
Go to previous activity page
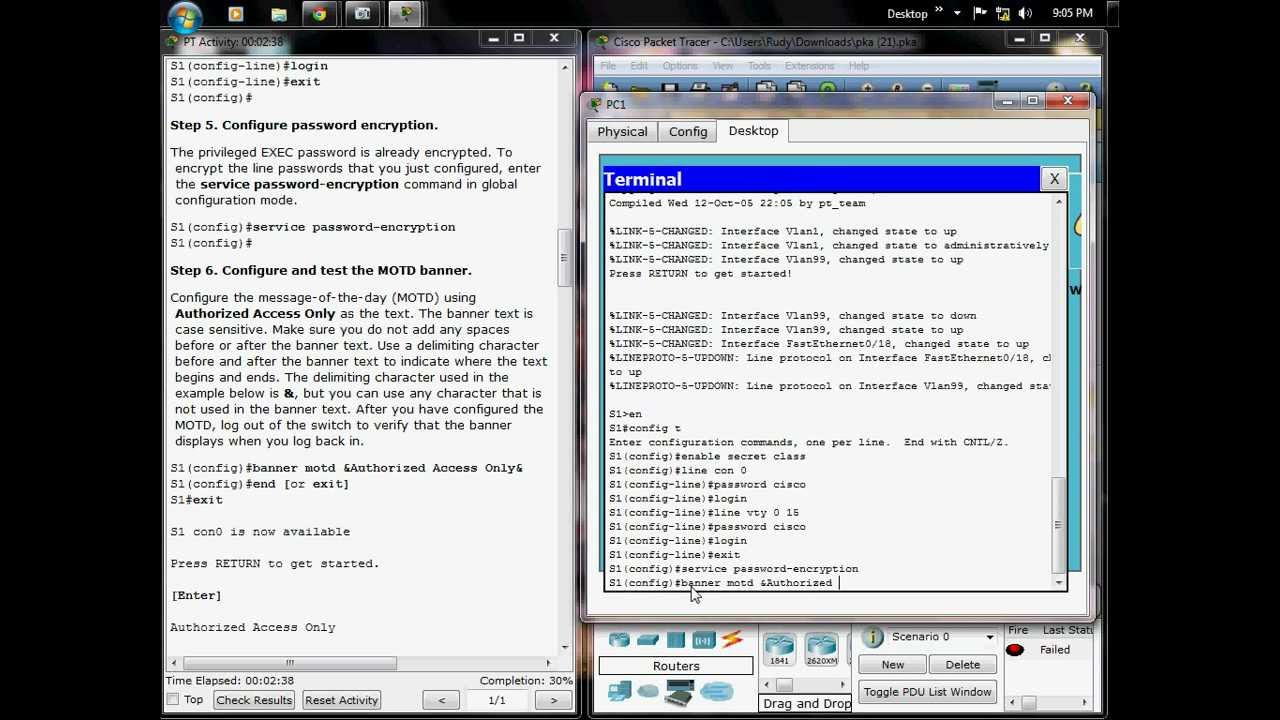coord(442,700)
